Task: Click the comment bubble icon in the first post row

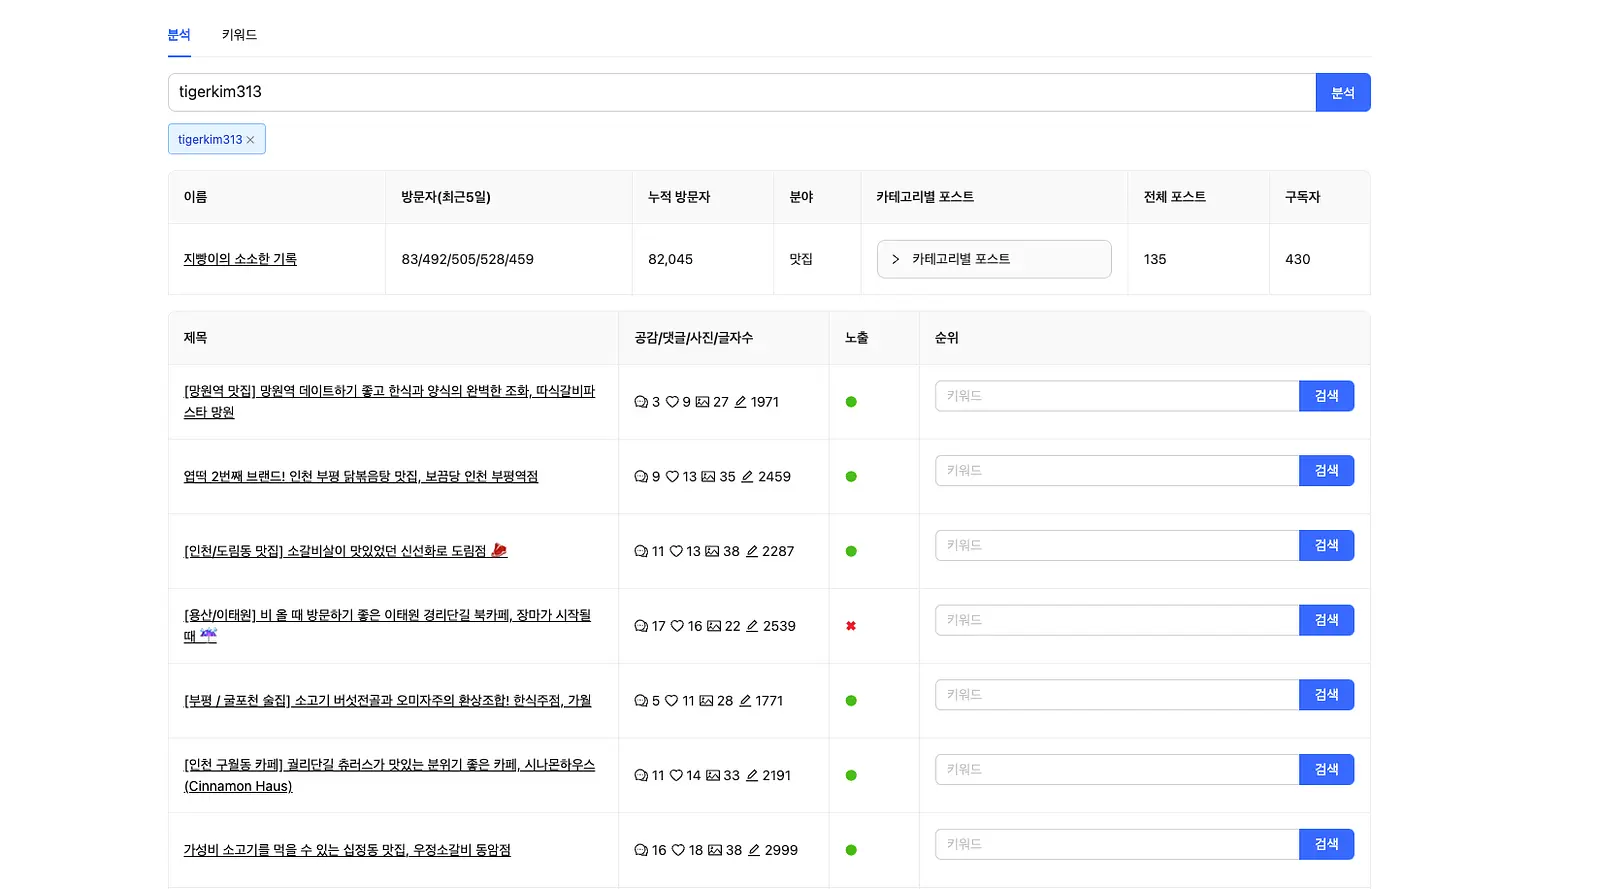Action: click(x=641, y=402)
